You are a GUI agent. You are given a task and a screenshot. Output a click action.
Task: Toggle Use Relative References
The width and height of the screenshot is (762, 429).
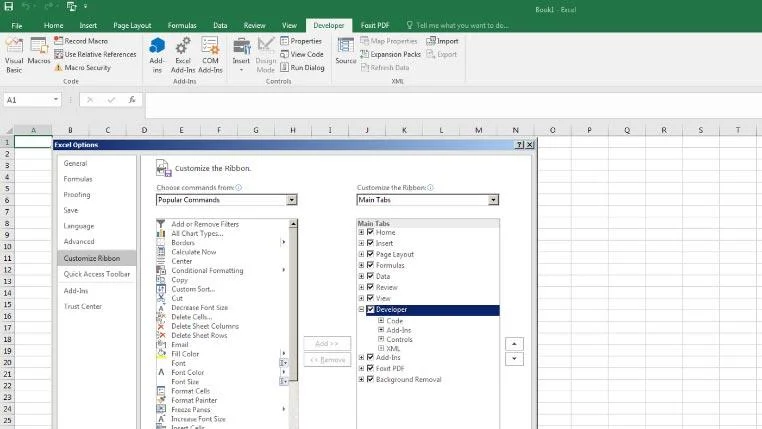tap(95, 54)
